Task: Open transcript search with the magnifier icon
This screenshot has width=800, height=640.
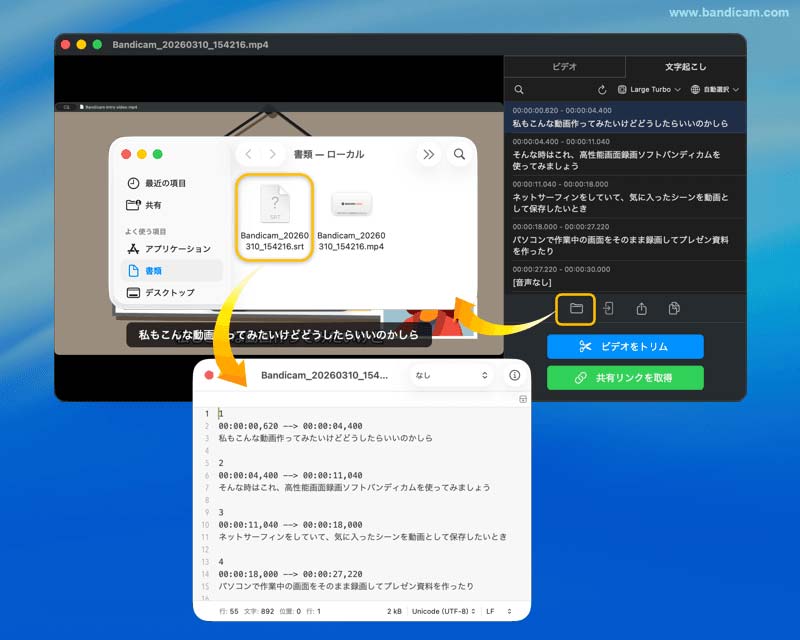Action: (x=520, y=89)
